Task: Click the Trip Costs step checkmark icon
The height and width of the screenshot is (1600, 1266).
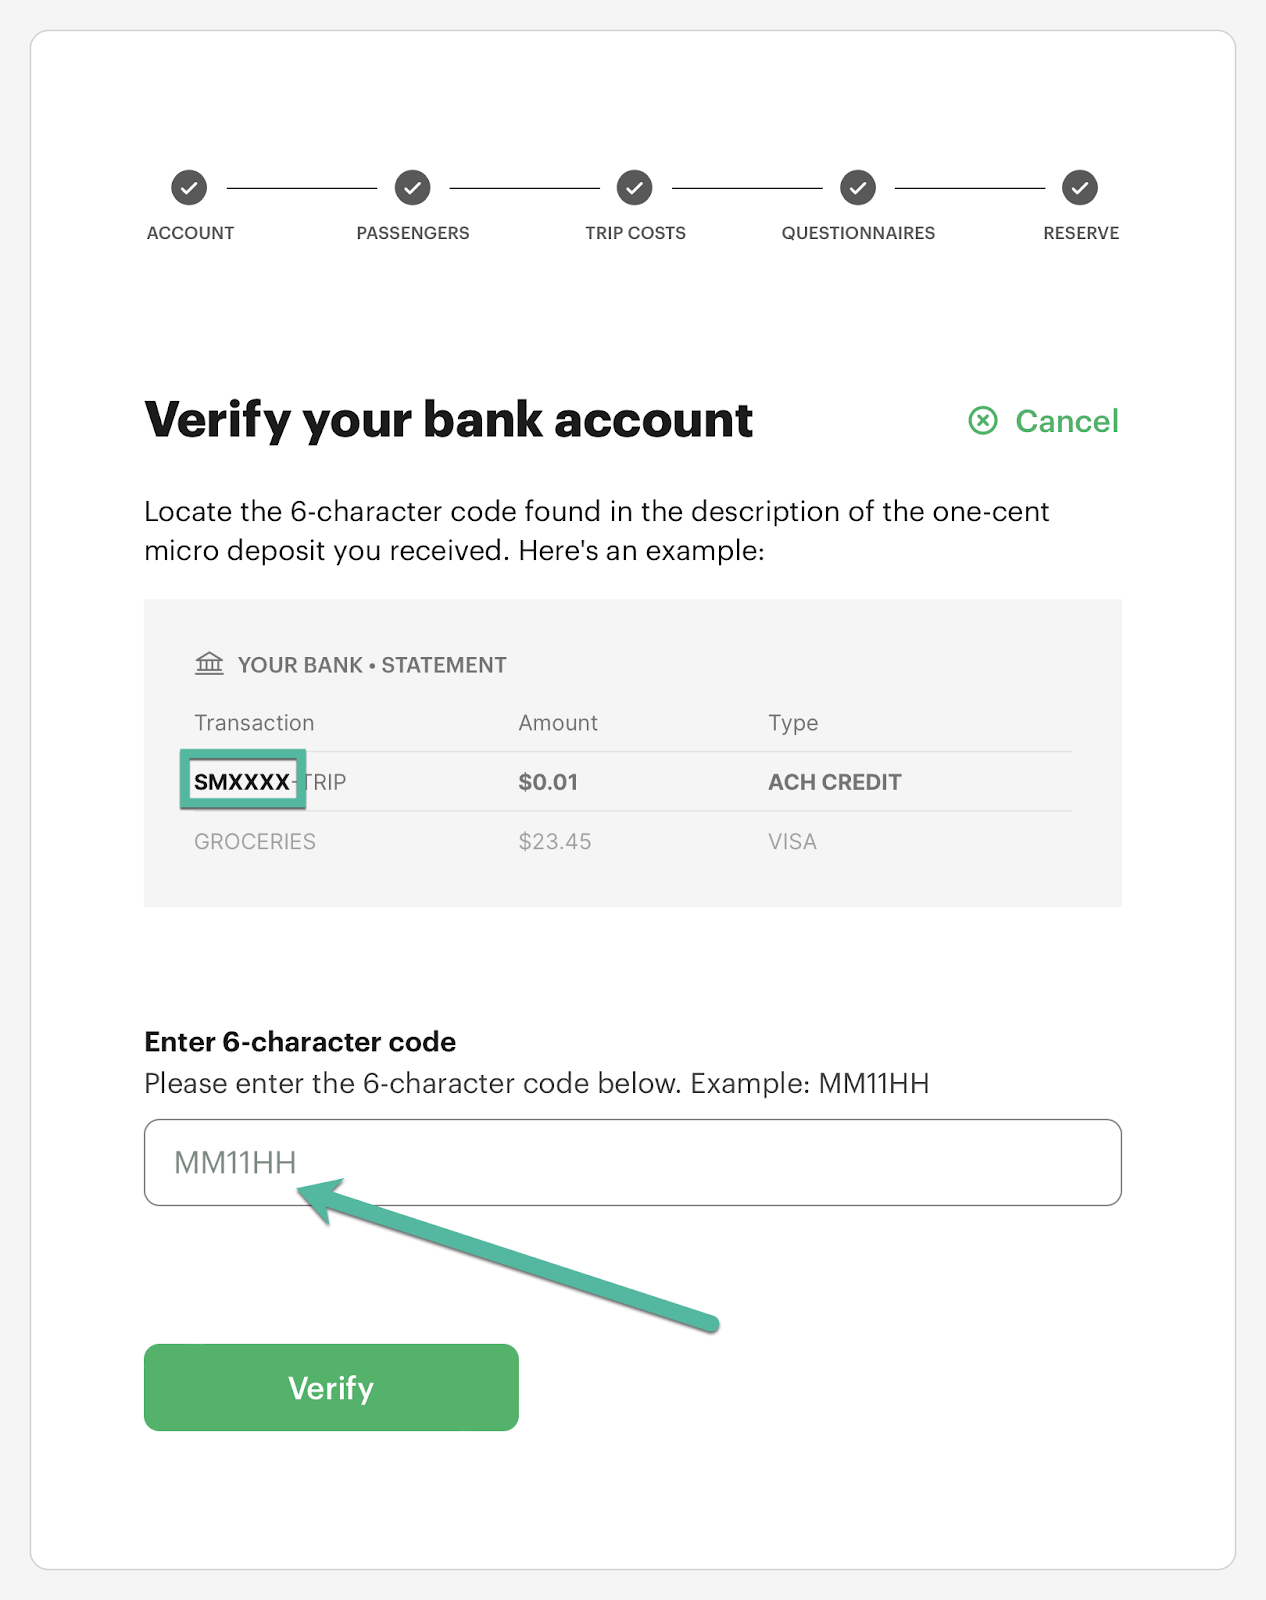Action: tap(634, 187)
